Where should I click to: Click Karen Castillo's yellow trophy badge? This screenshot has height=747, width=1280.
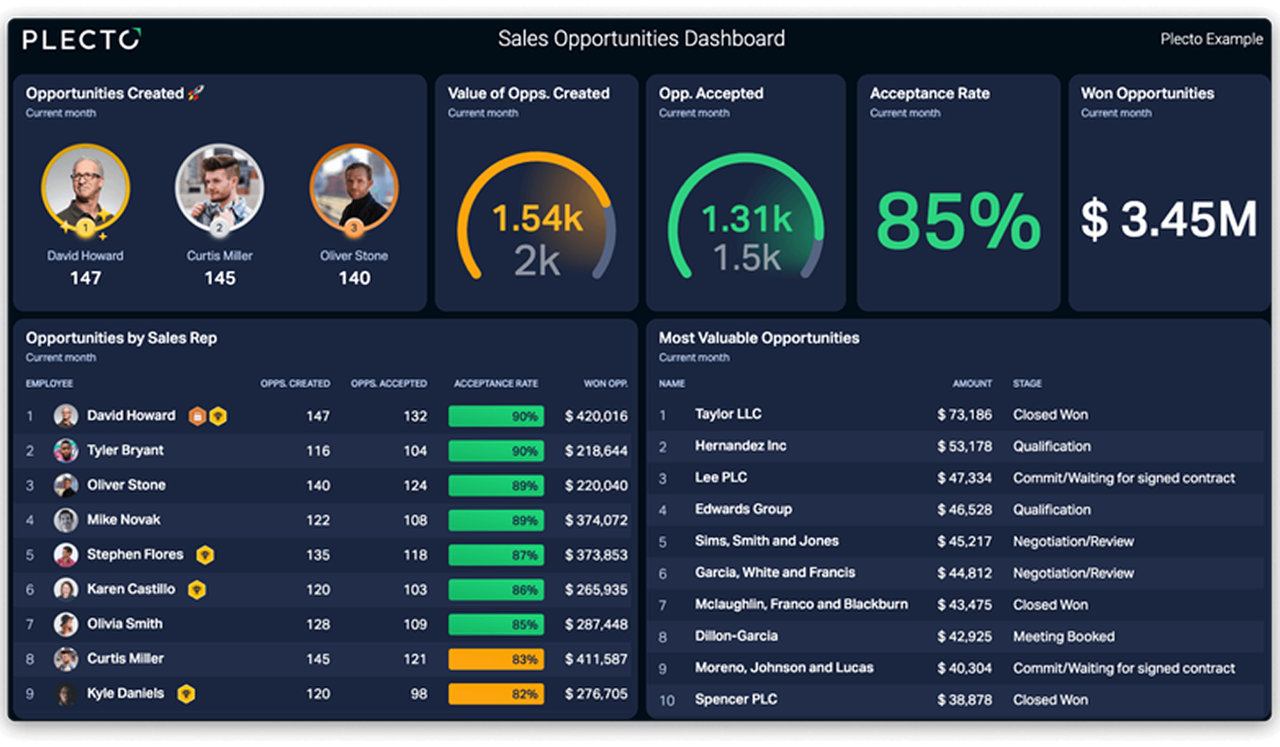coord(197,590)
